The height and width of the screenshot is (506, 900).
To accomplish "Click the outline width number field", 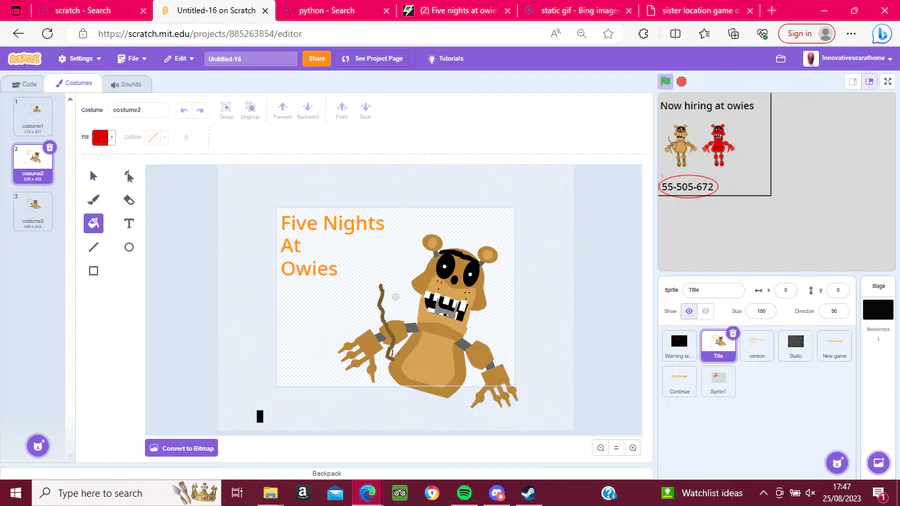I will click(x=189, y=137).
